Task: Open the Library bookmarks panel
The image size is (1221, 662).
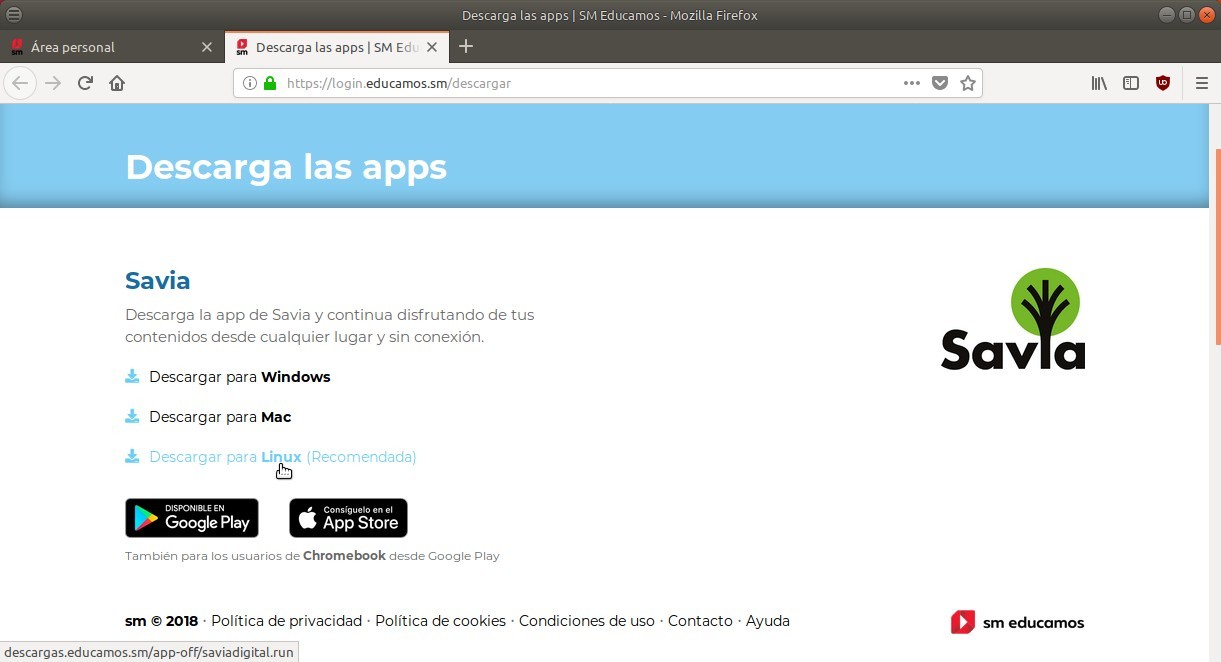Action: click(1099, 83)
